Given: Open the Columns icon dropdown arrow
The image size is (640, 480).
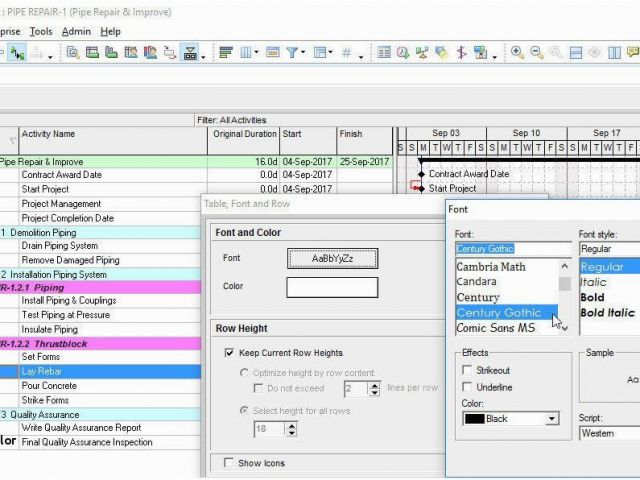Looking at the screenshot, I should [256, 52].
